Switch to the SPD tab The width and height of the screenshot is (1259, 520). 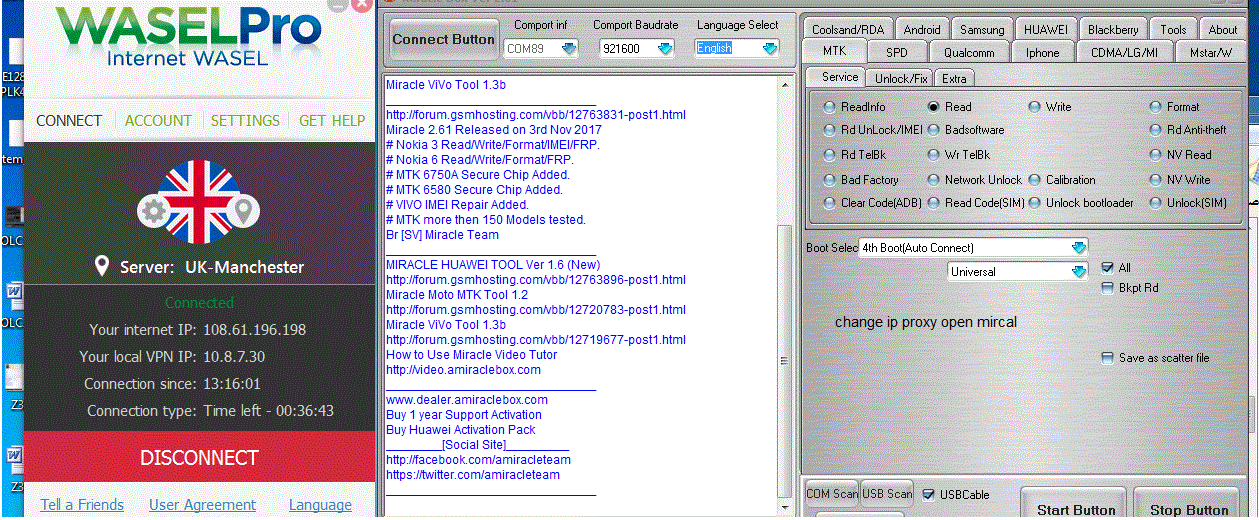coord(897,52)
